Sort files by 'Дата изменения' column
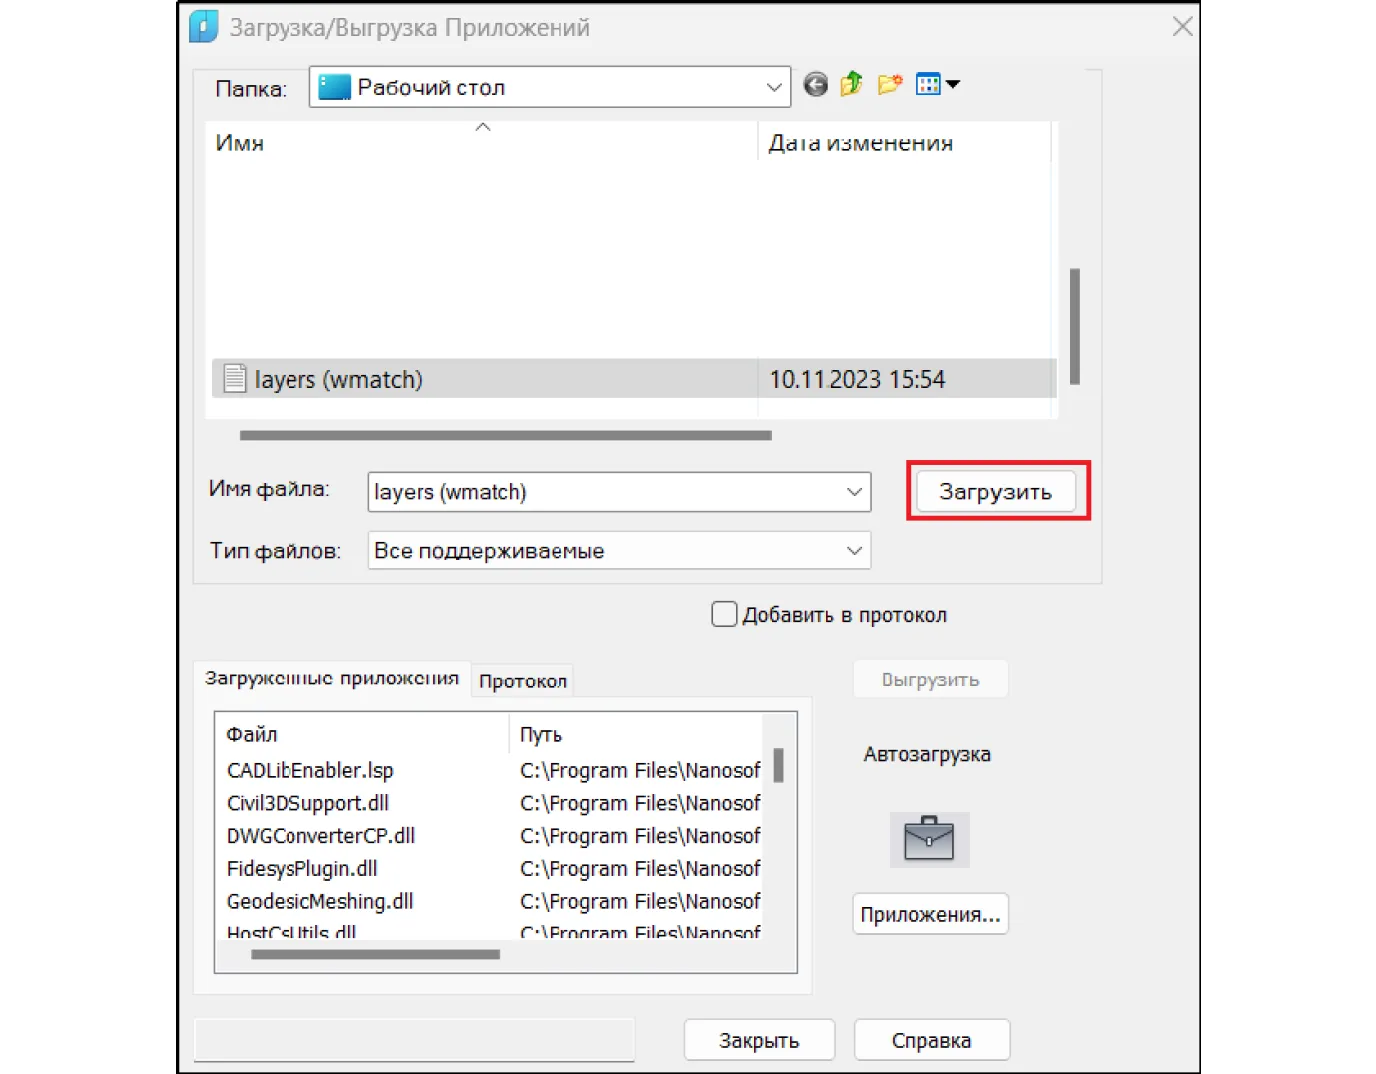Viewport: 1376px width, 1074px height. pos(860,143)
